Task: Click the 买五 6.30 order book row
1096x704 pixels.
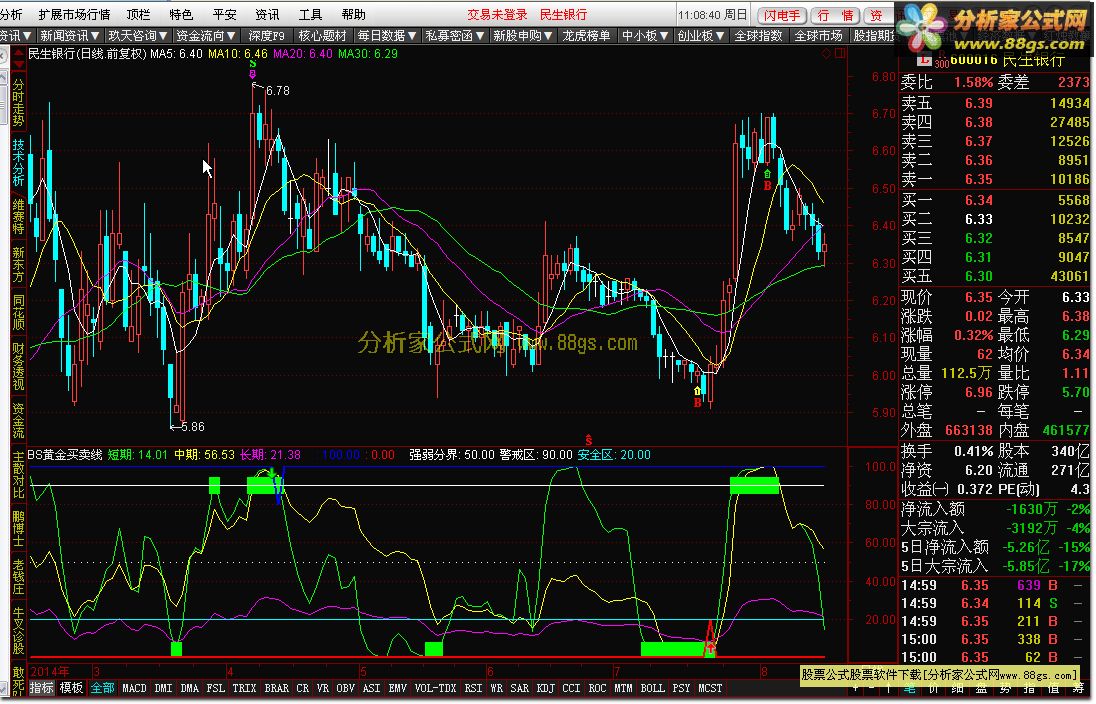Action: pos(995,276)
